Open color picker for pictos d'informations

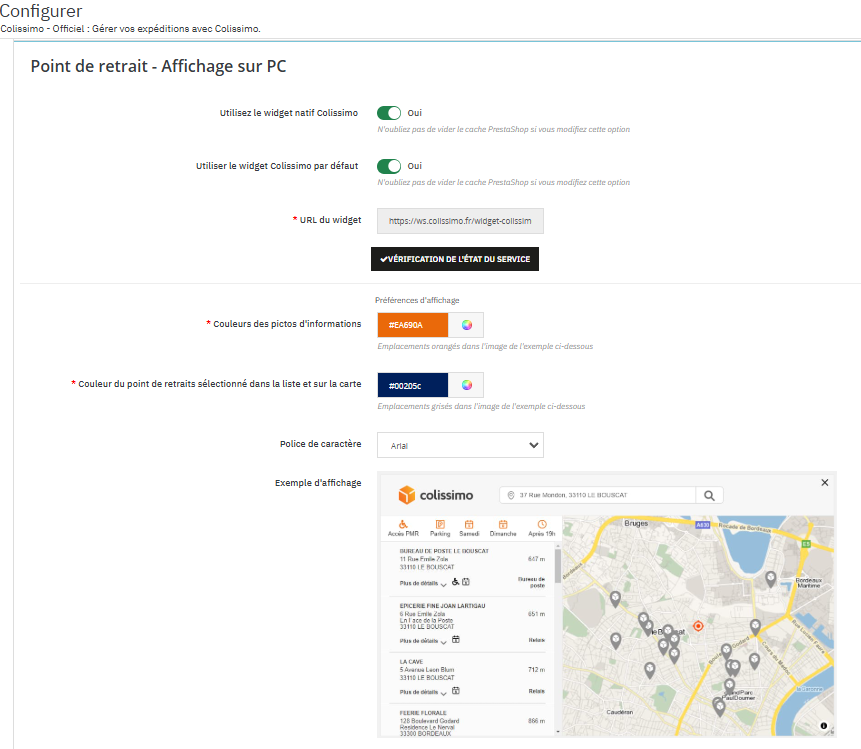[466, 325]
